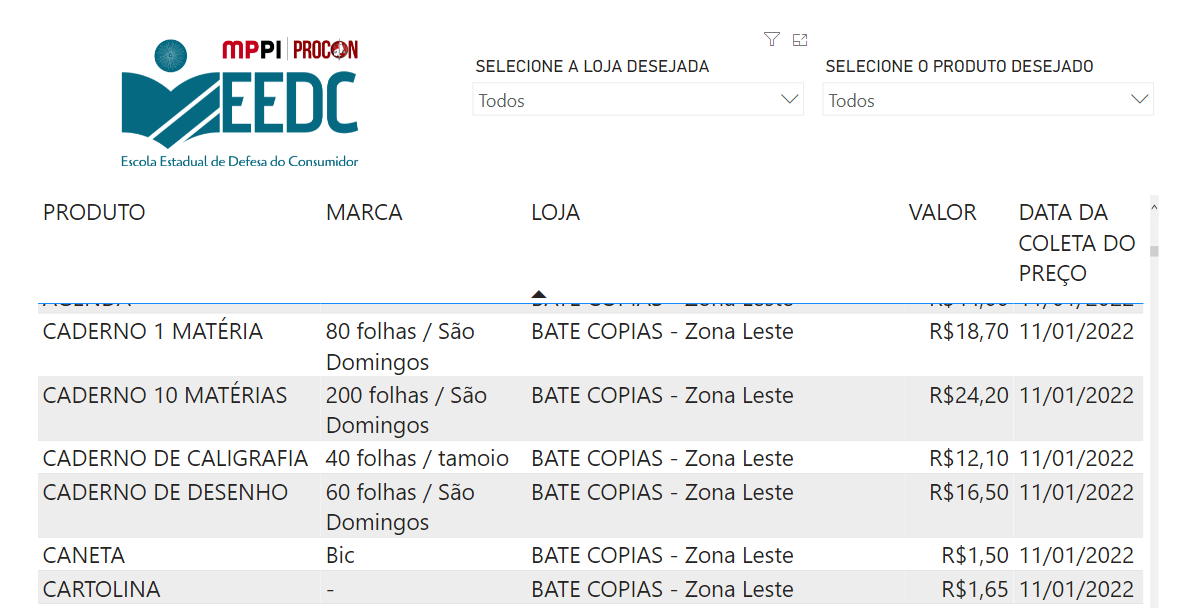Open focus mode with the expand icon

click(800, 40)
